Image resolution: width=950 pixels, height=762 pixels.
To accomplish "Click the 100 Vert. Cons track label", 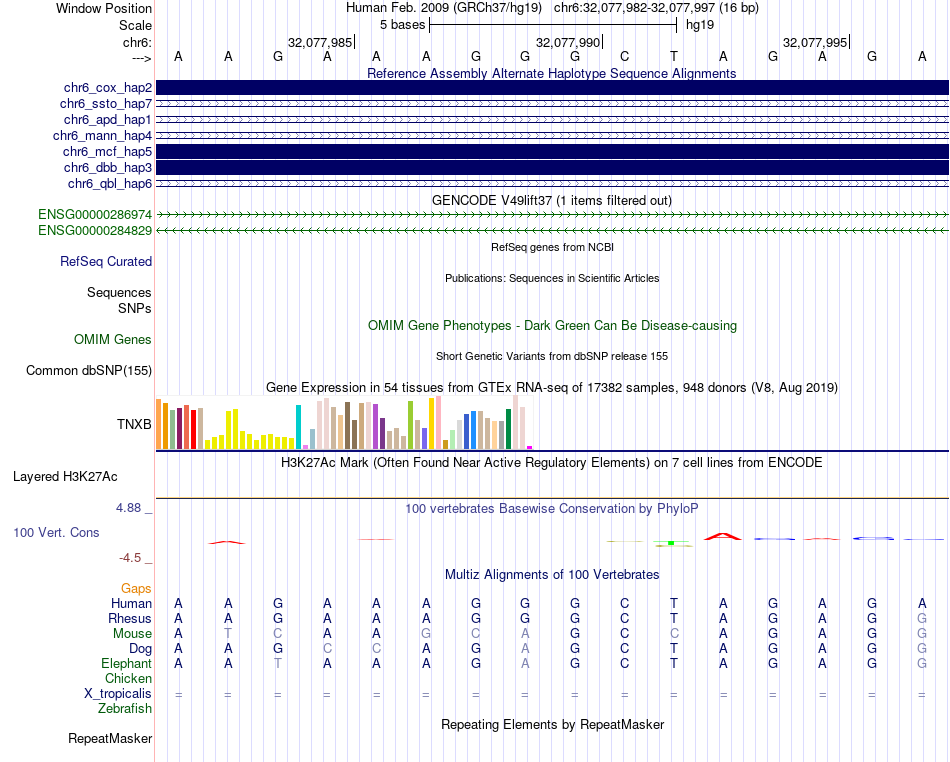I will [x=56, y=533].
